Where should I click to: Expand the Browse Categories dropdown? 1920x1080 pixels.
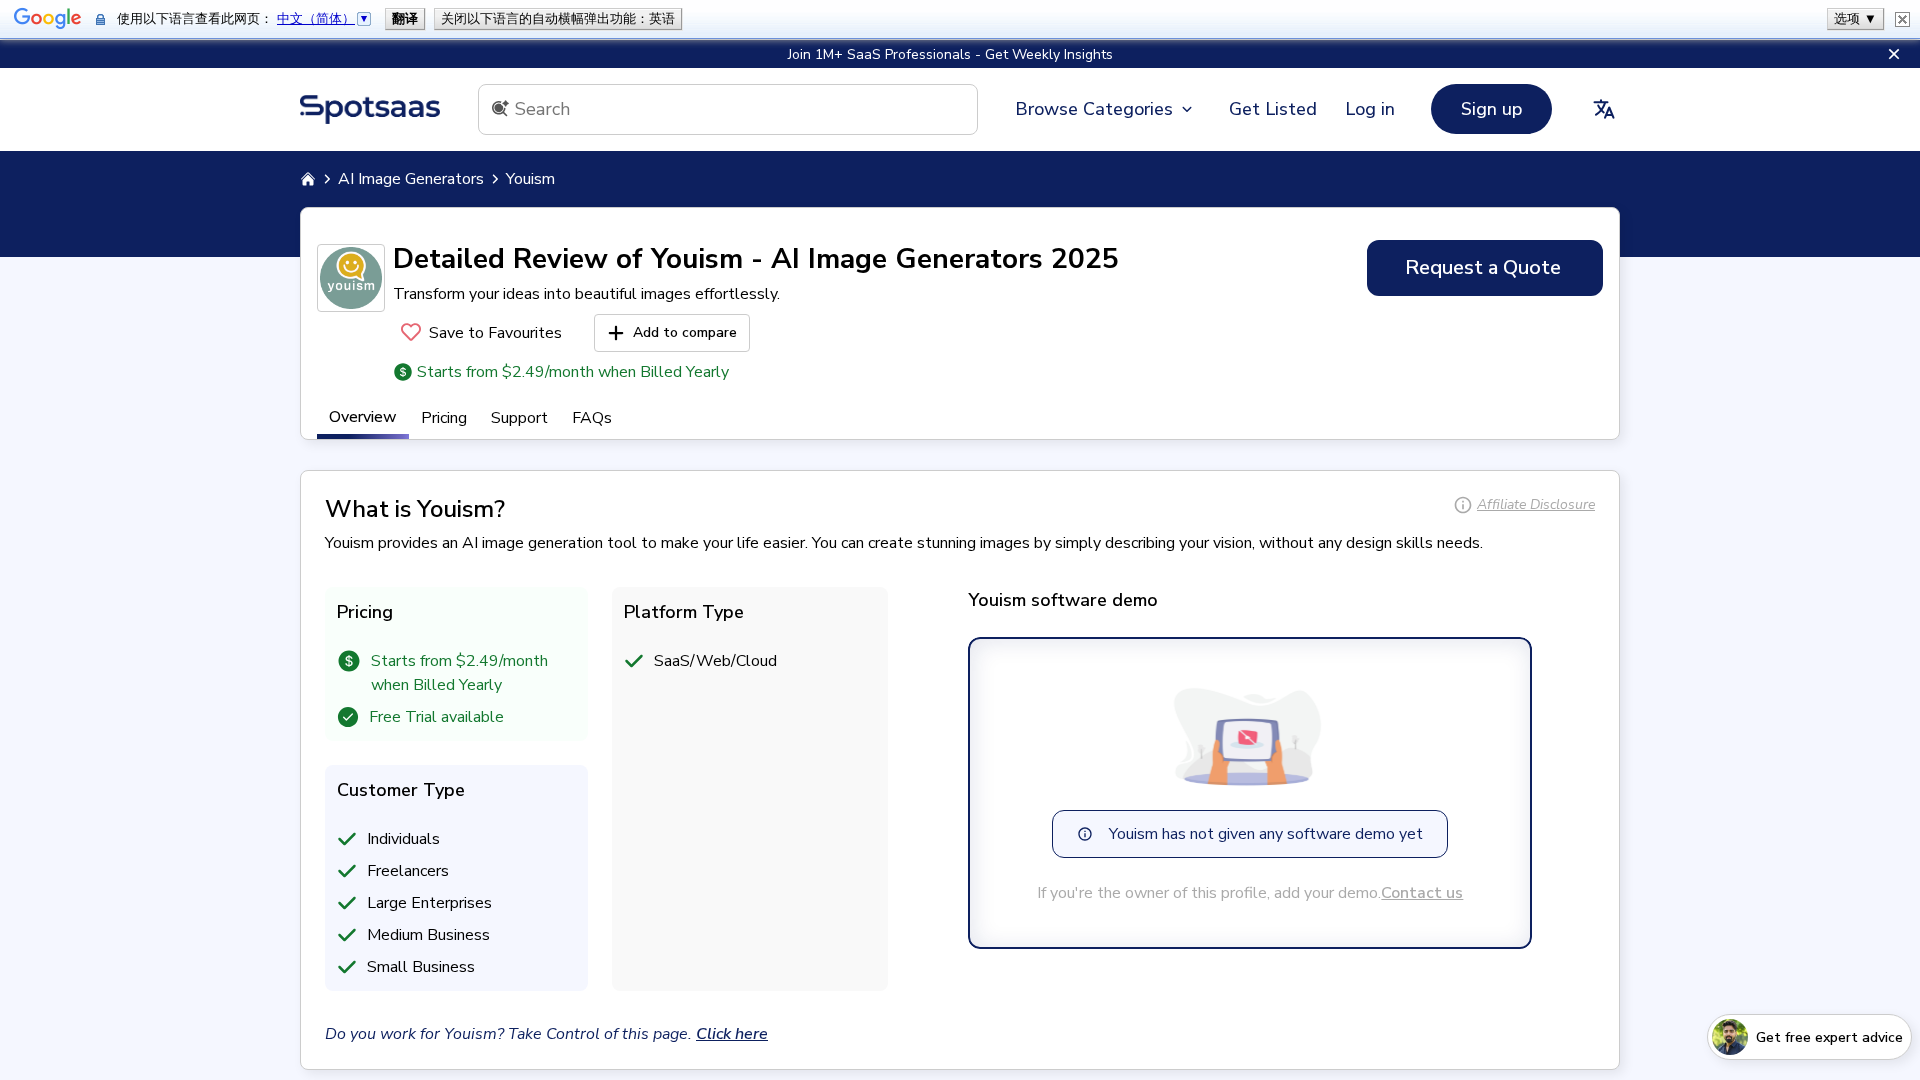click(x=1104, y=109)
